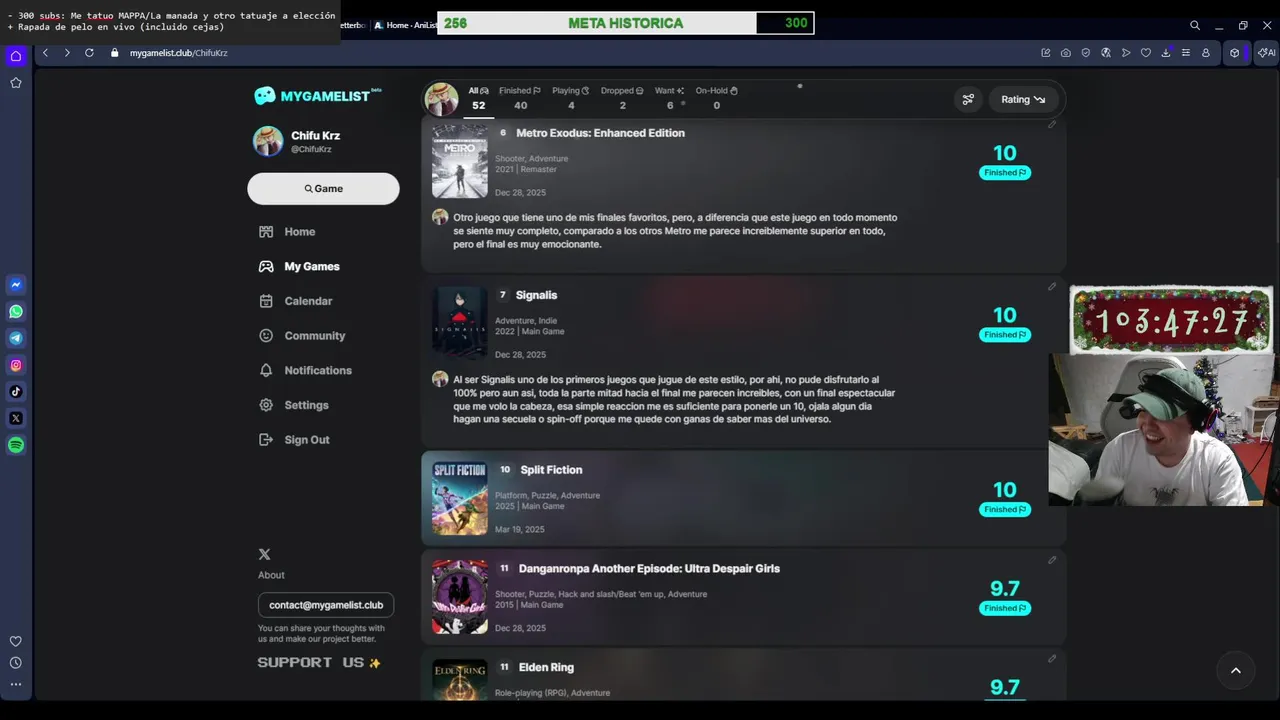Click the translate page icon

pos(1106,53)
